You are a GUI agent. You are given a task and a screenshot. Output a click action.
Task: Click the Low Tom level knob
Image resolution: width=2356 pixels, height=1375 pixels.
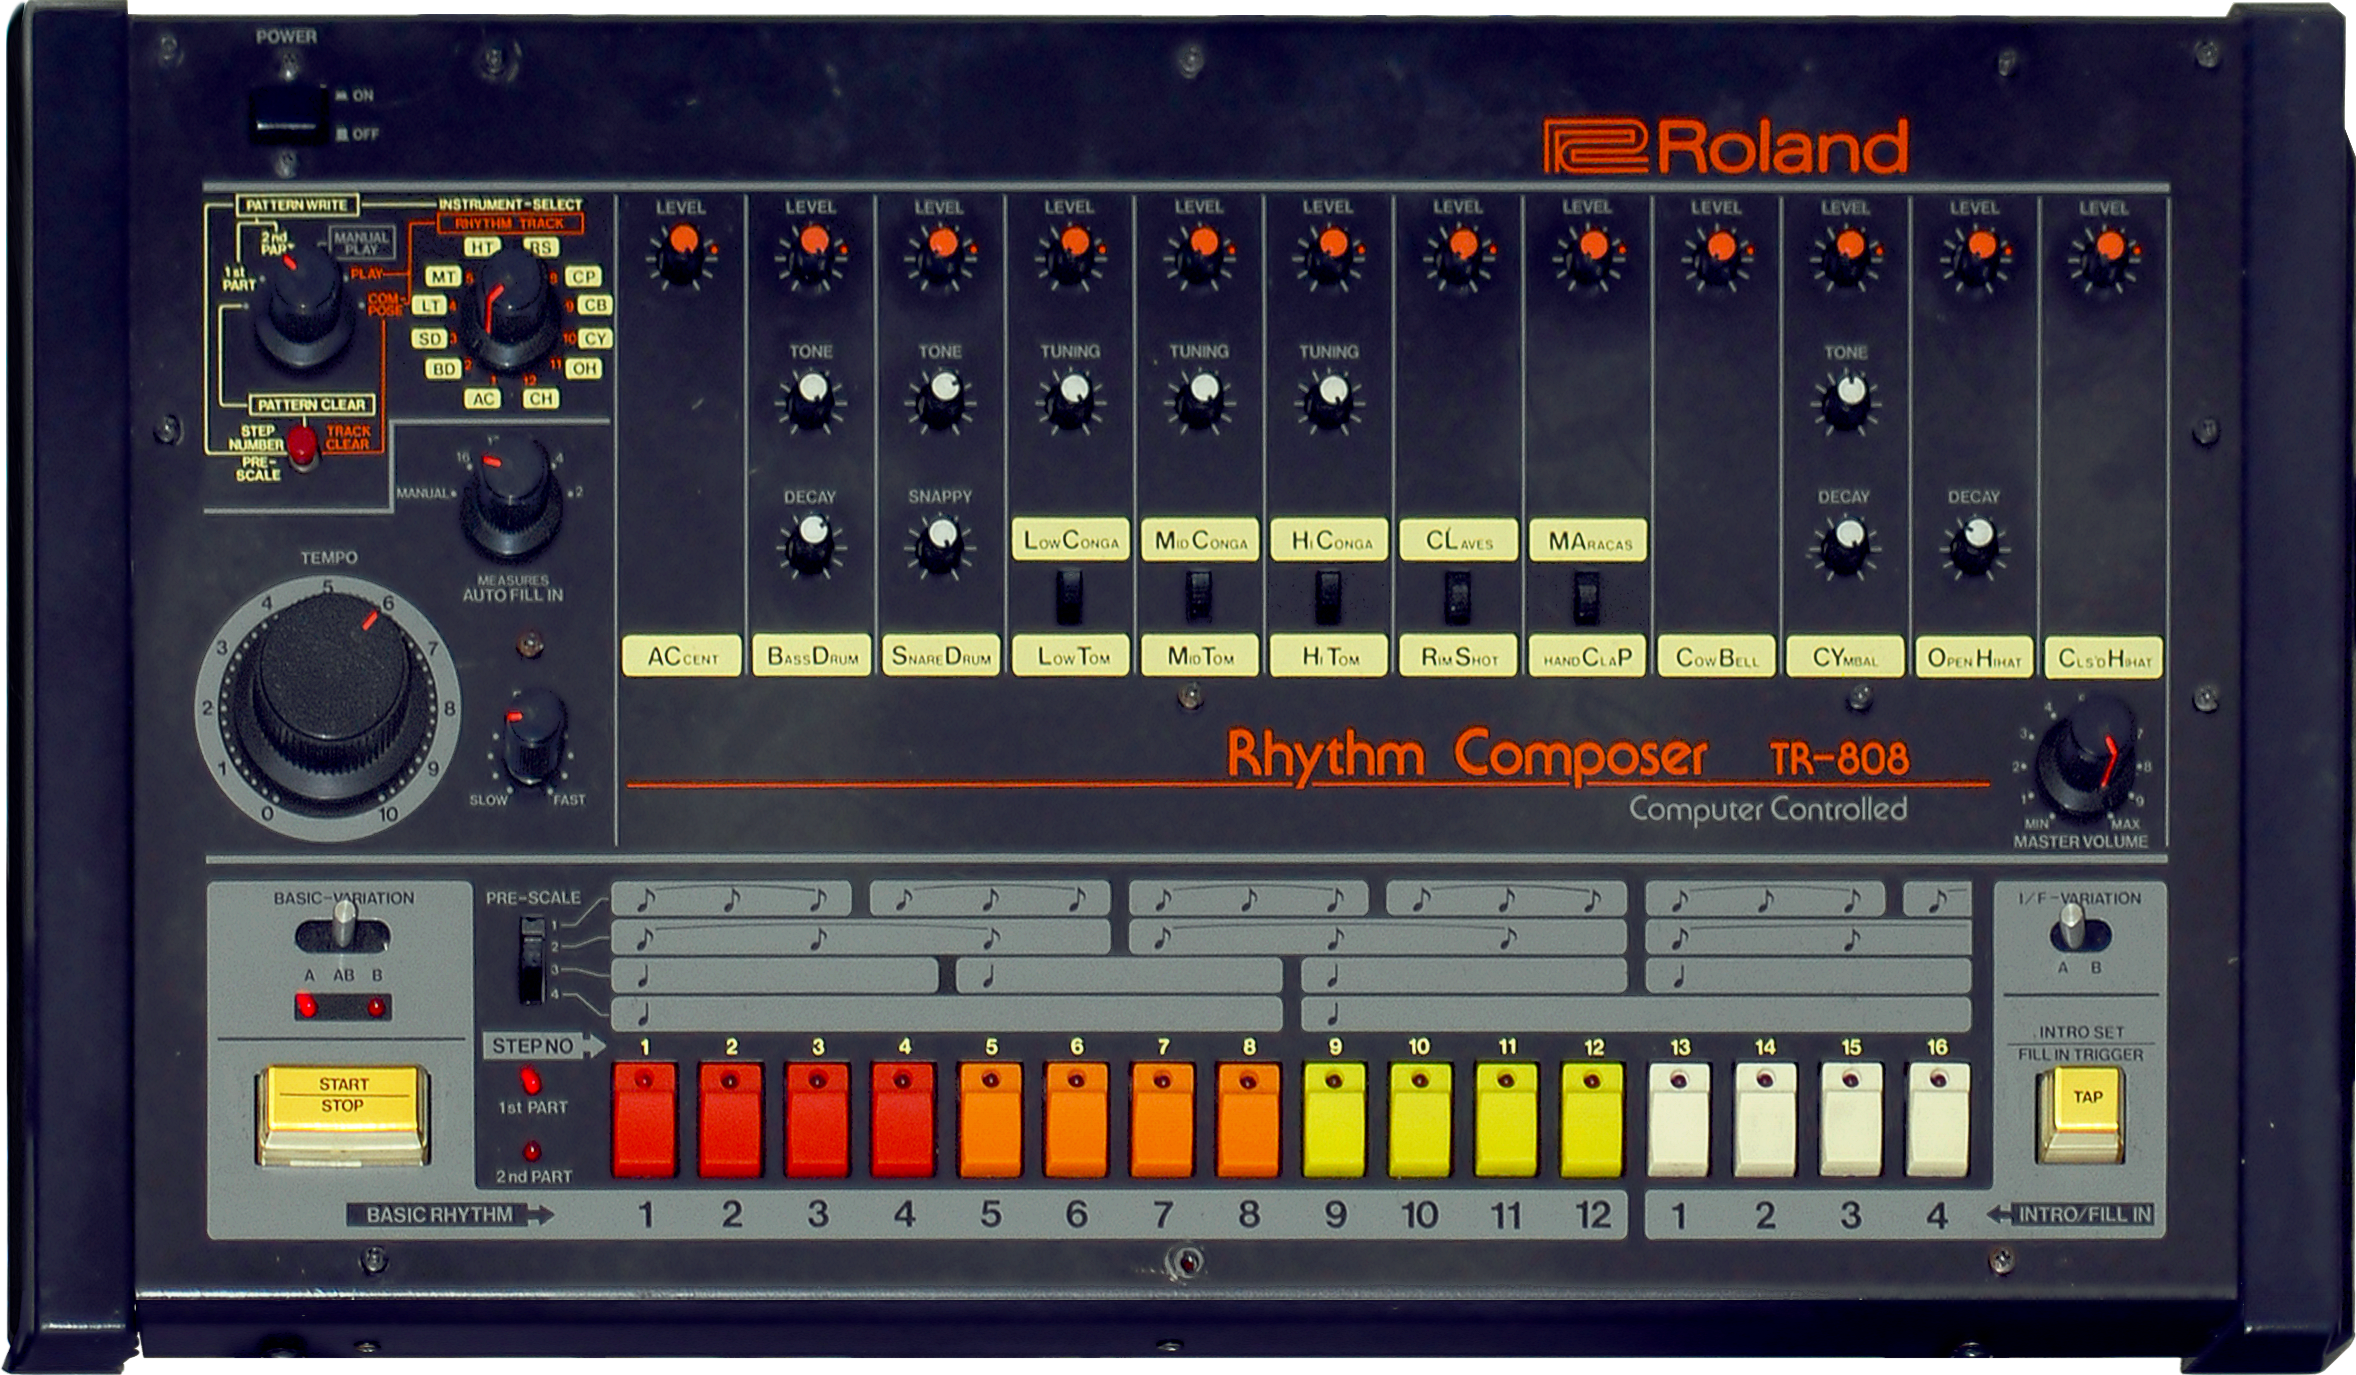(x=1070, y=255)
